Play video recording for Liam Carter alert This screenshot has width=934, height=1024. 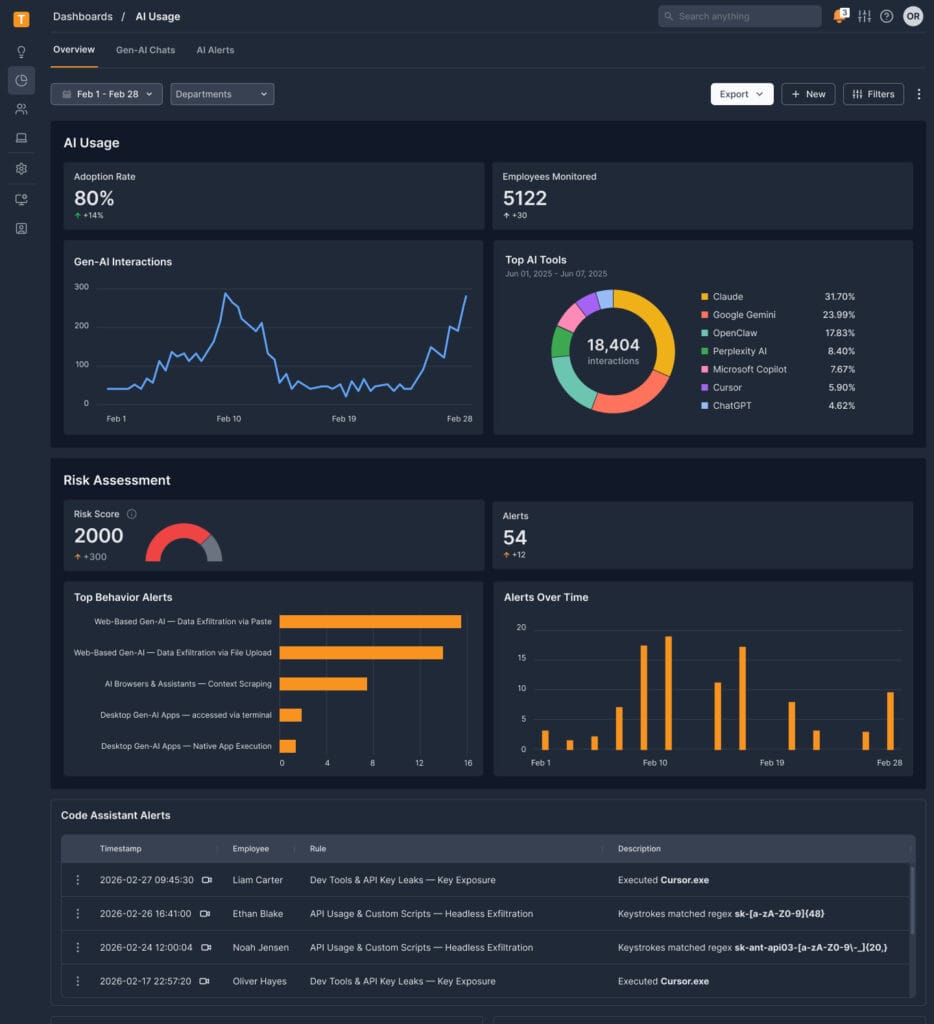207,880
